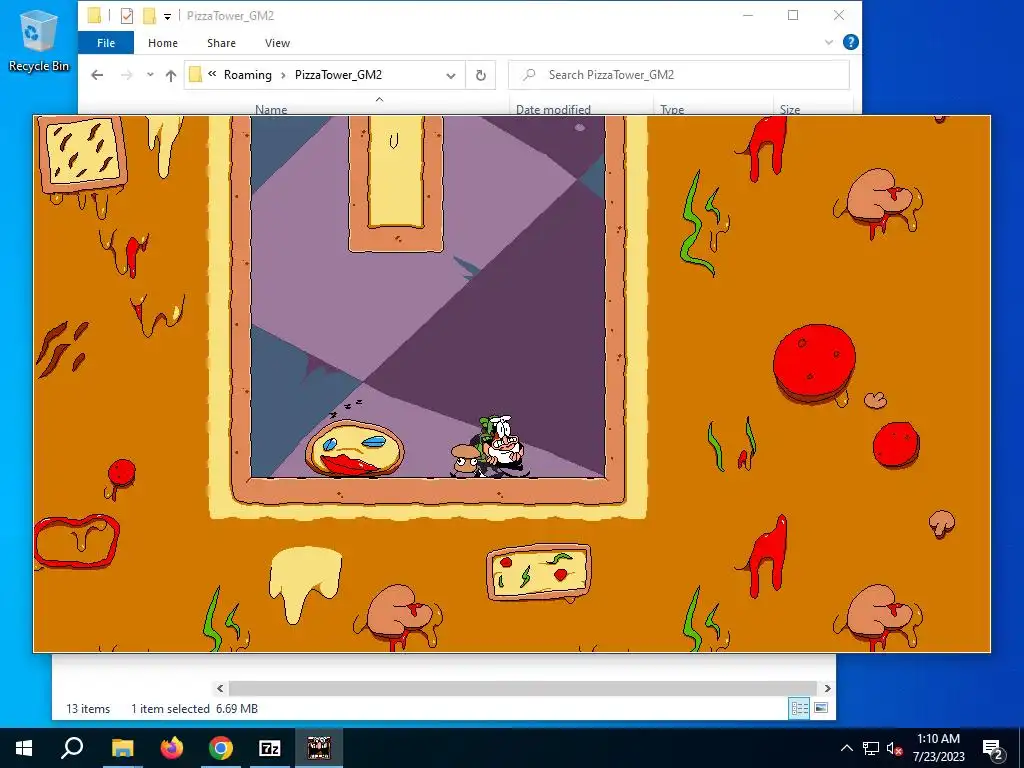Open 7-Zip from the taskbar
1024x768 pixels.
270,748
